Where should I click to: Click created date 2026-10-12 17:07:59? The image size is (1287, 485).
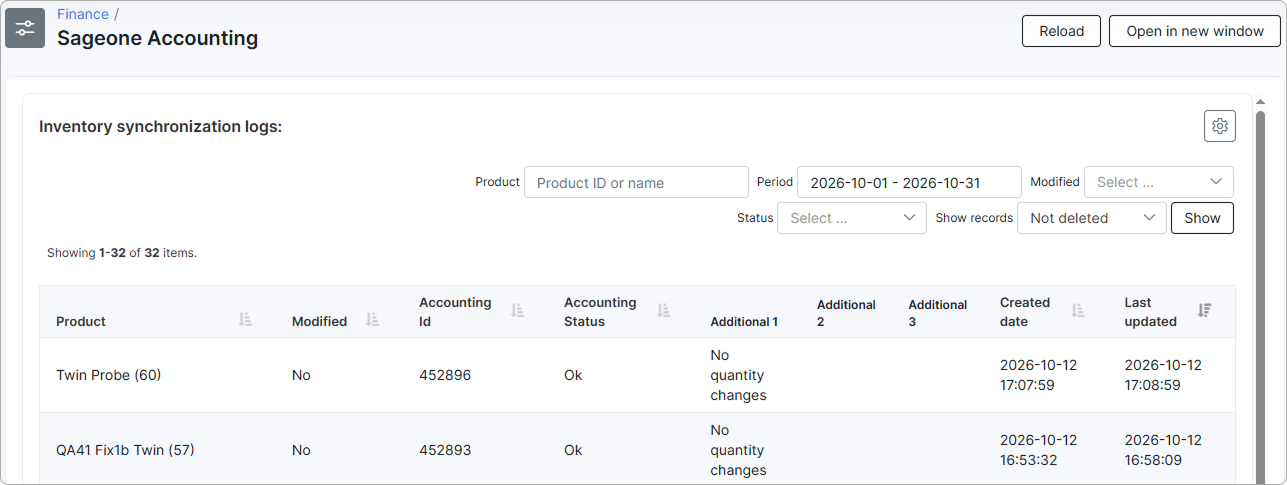pos(1038,375)
